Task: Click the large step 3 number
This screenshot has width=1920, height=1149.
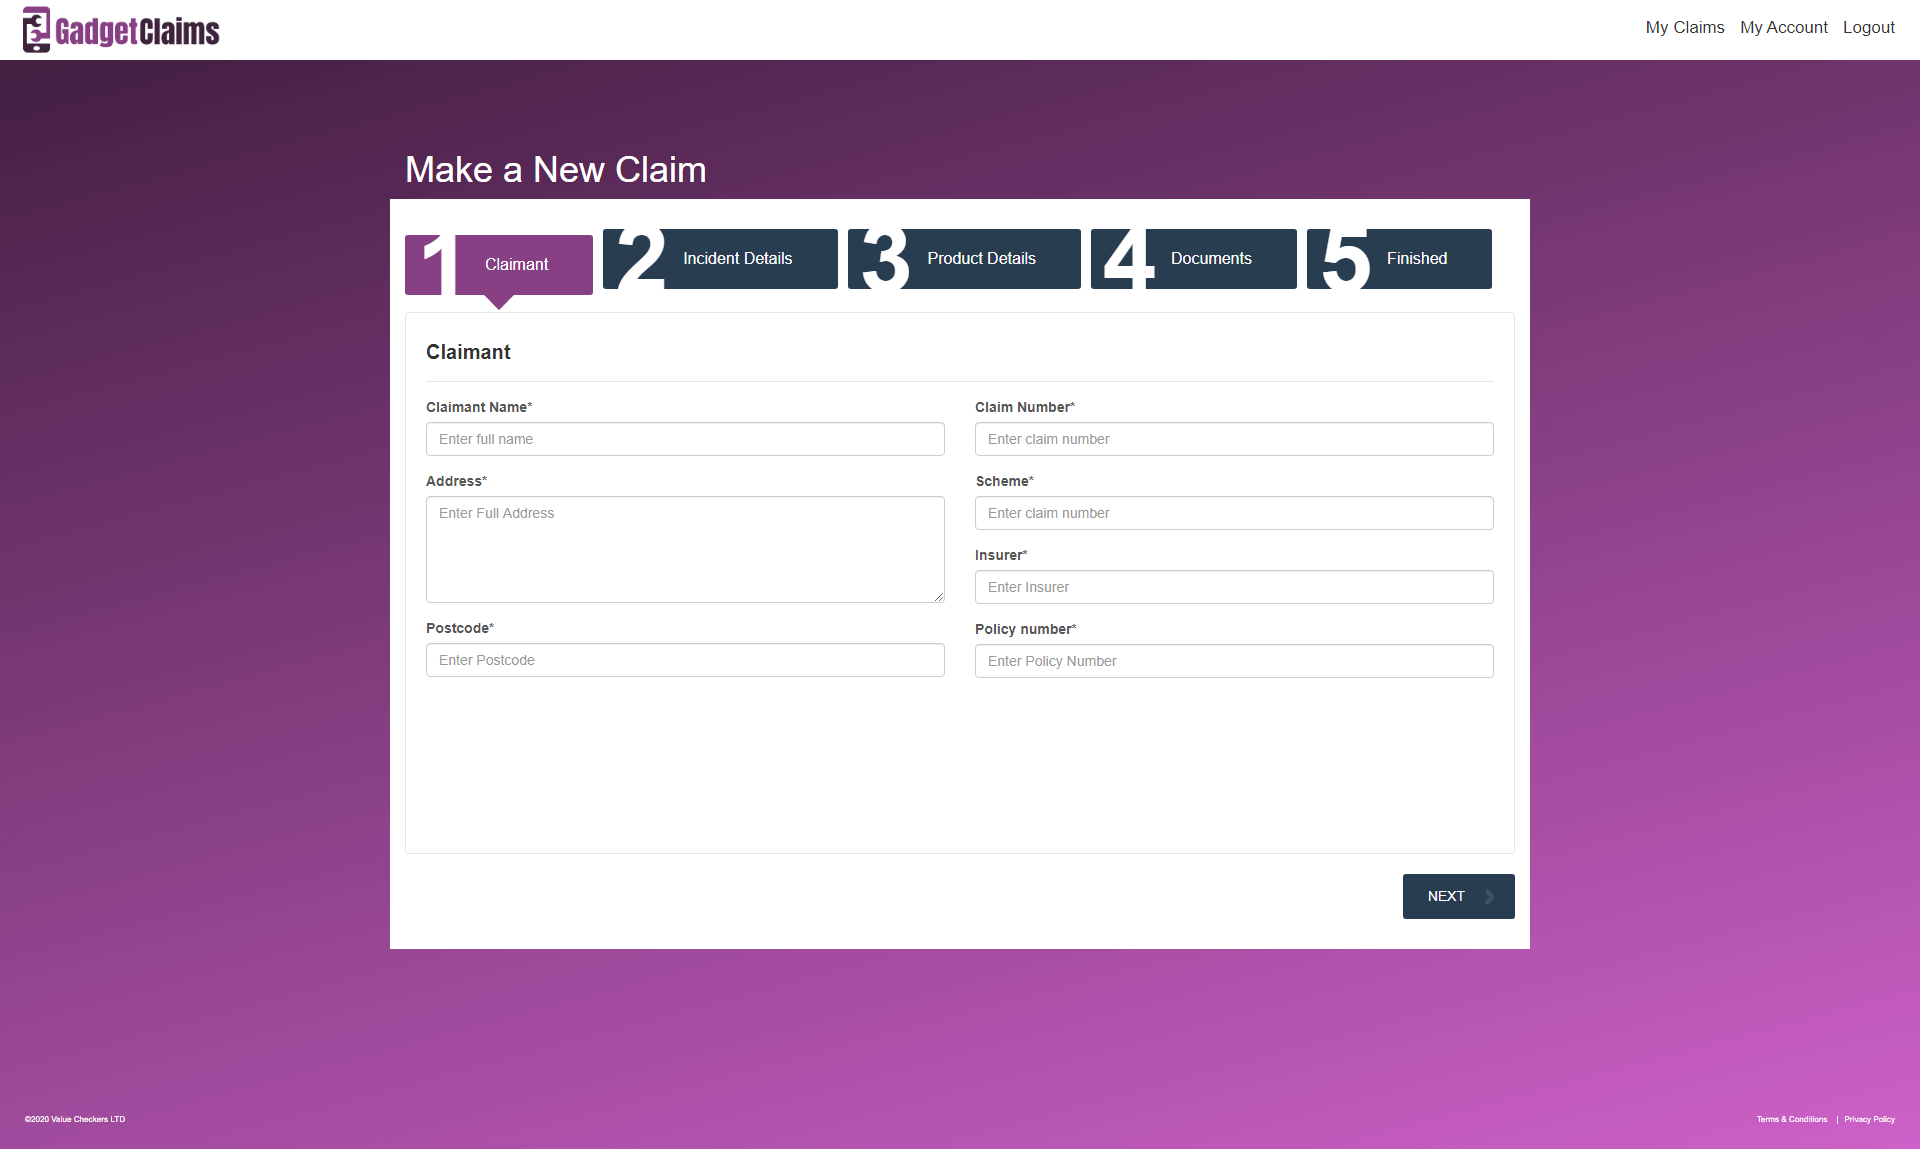Action: [885, 259]
